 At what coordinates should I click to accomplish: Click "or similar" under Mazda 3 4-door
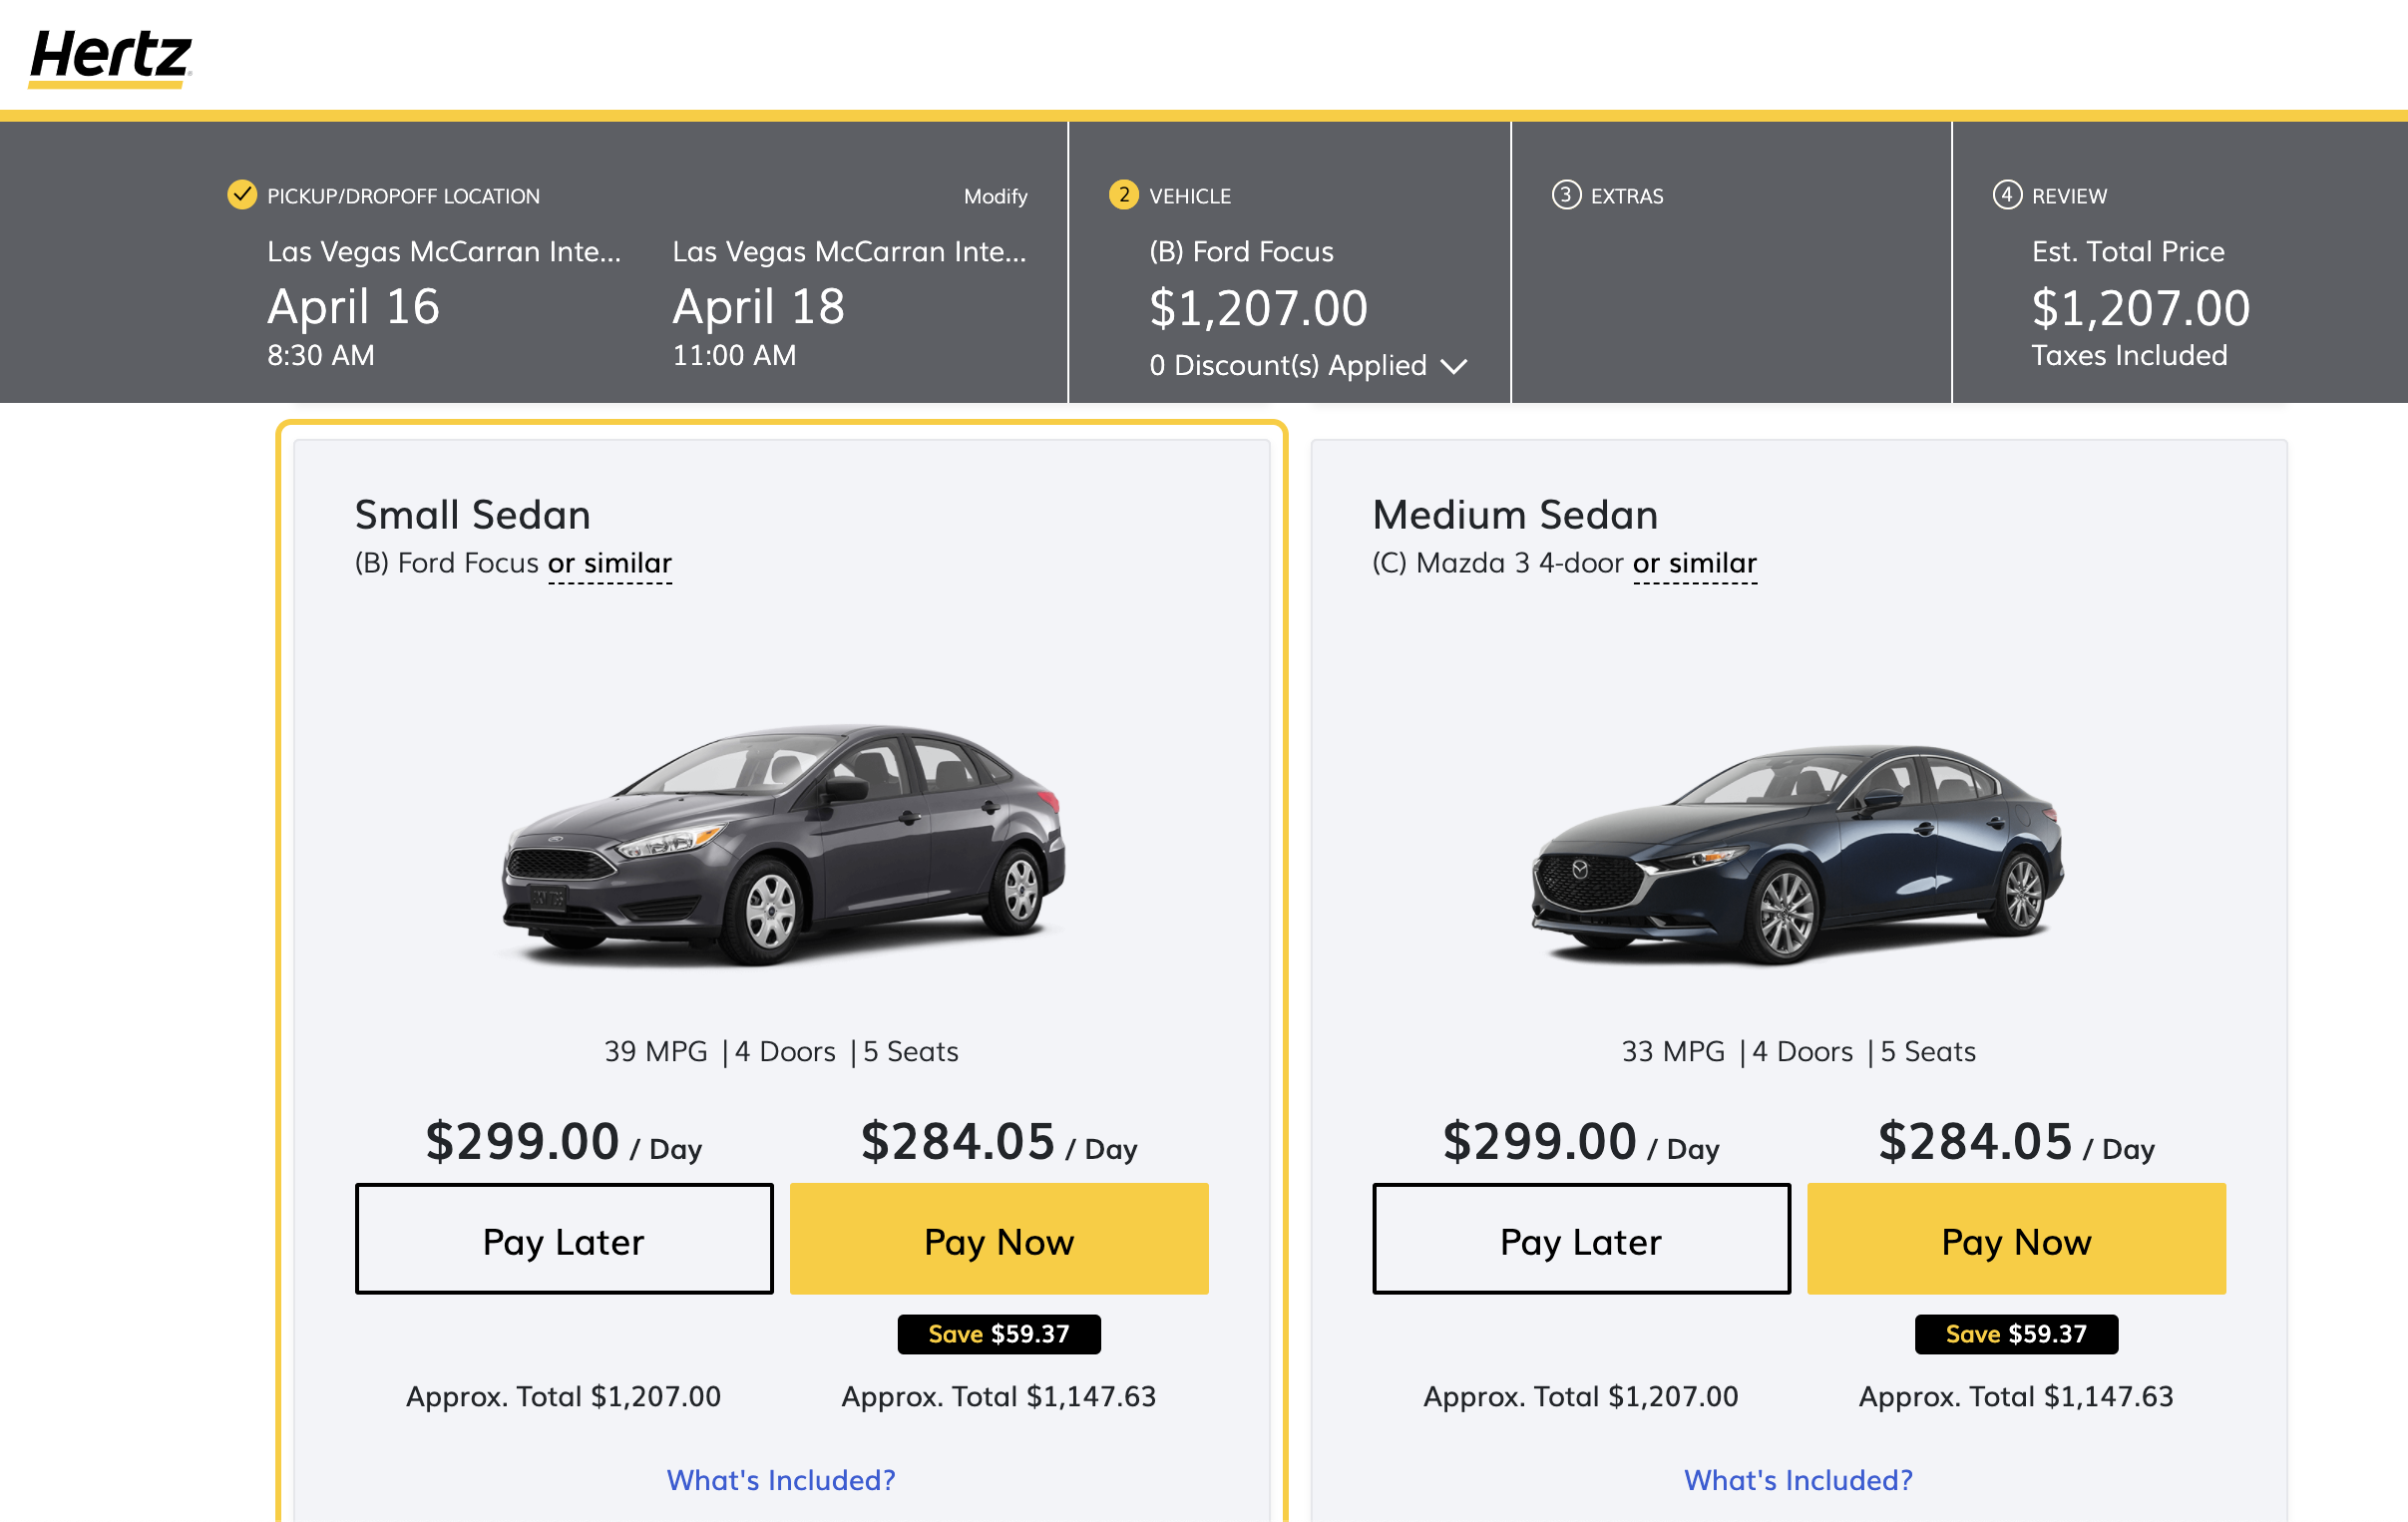click(x=1695, y=564)
